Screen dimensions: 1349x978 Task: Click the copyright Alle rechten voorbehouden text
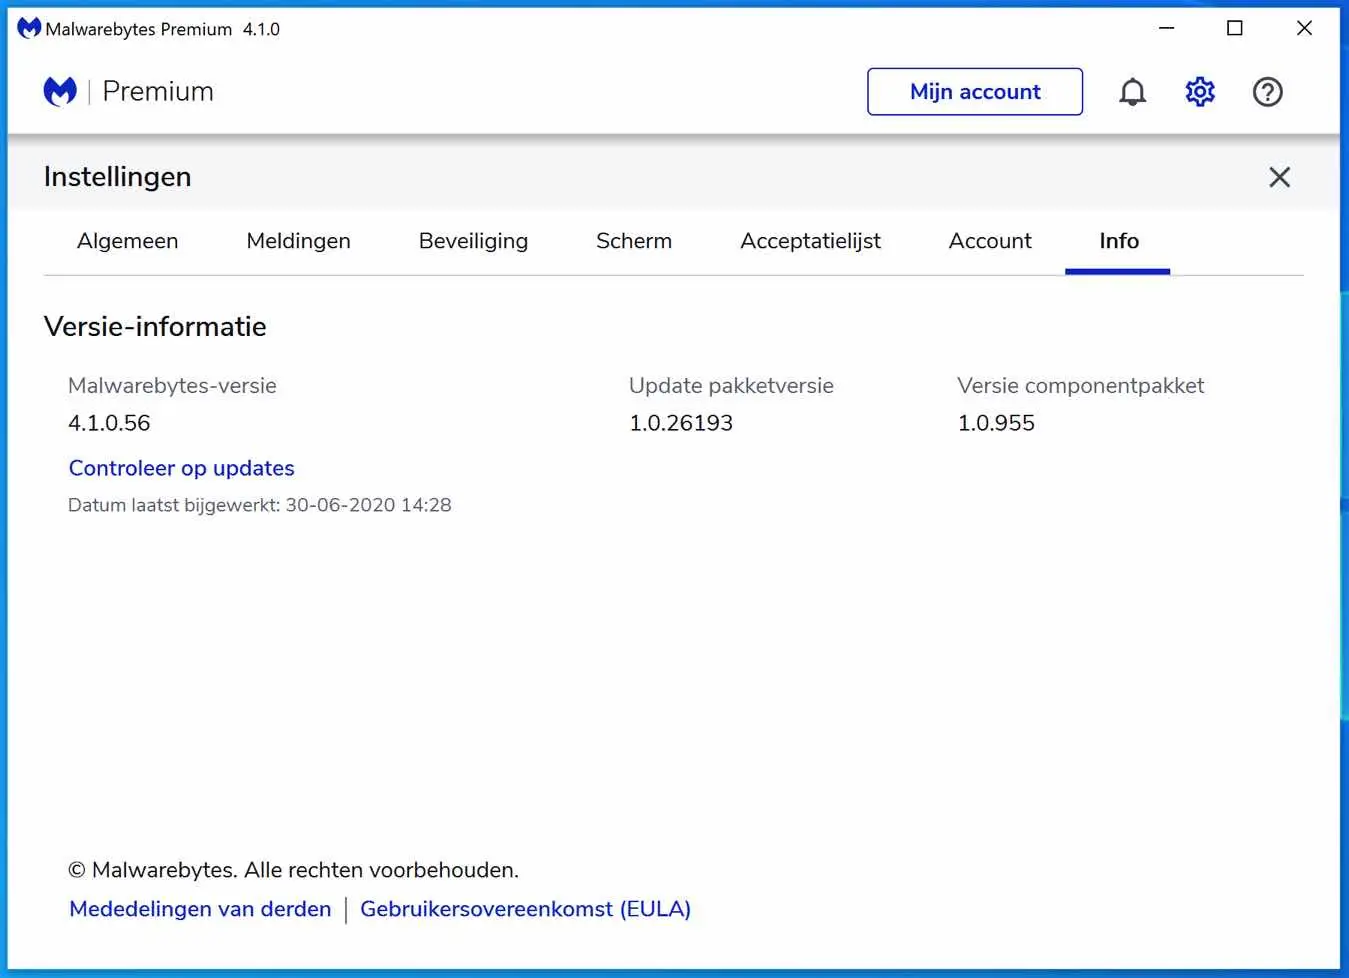(293, 870)
